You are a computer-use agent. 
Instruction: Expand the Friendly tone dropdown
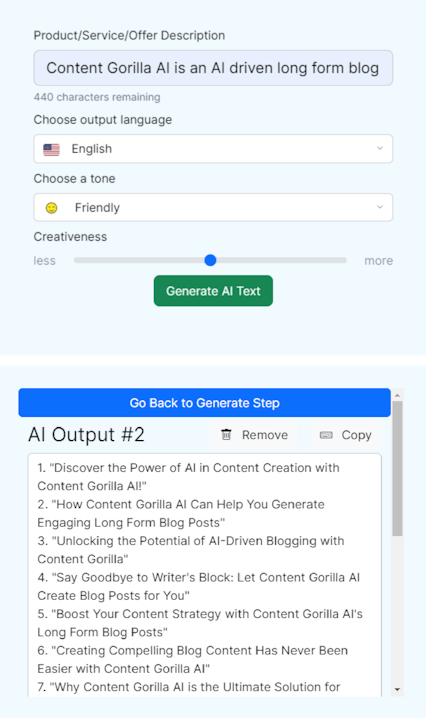[213, 207]
